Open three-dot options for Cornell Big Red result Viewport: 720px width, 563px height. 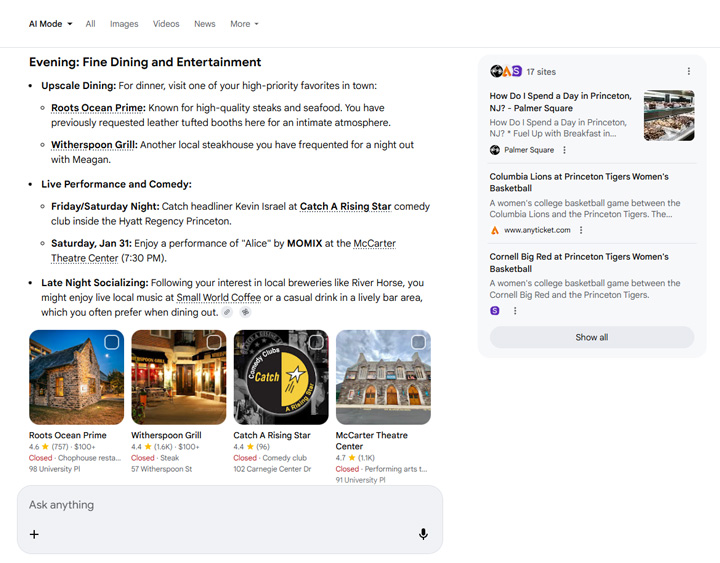pyautogui.click(x=515, y=311)
